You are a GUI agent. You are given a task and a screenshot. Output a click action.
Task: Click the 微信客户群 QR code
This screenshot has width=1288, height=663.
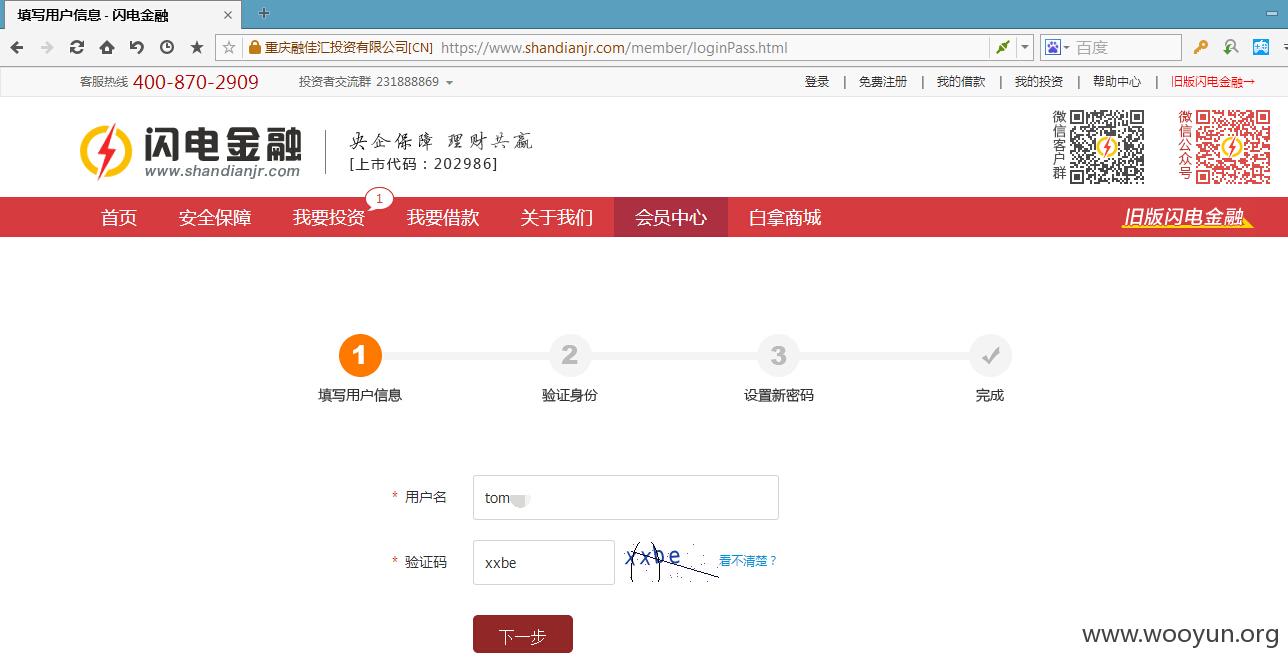coord(1107,146)
